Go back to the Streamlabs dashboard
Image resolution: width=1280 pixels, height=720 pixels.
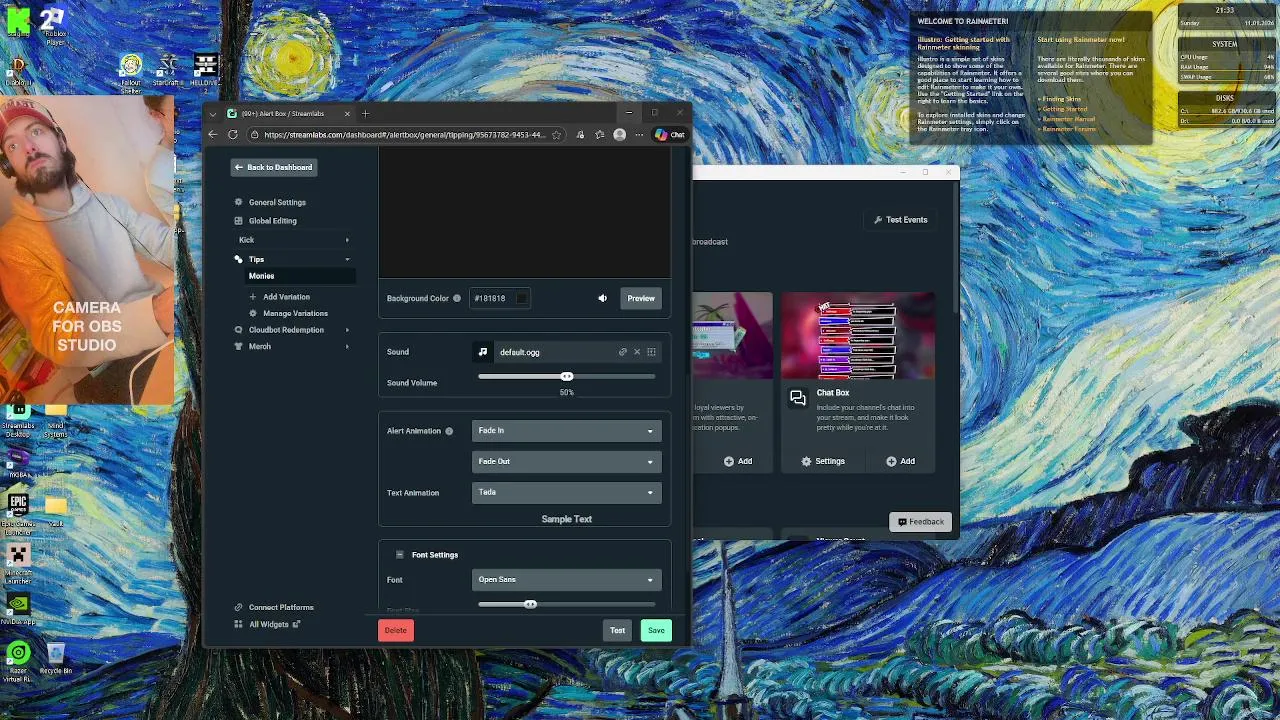point(273,167)
